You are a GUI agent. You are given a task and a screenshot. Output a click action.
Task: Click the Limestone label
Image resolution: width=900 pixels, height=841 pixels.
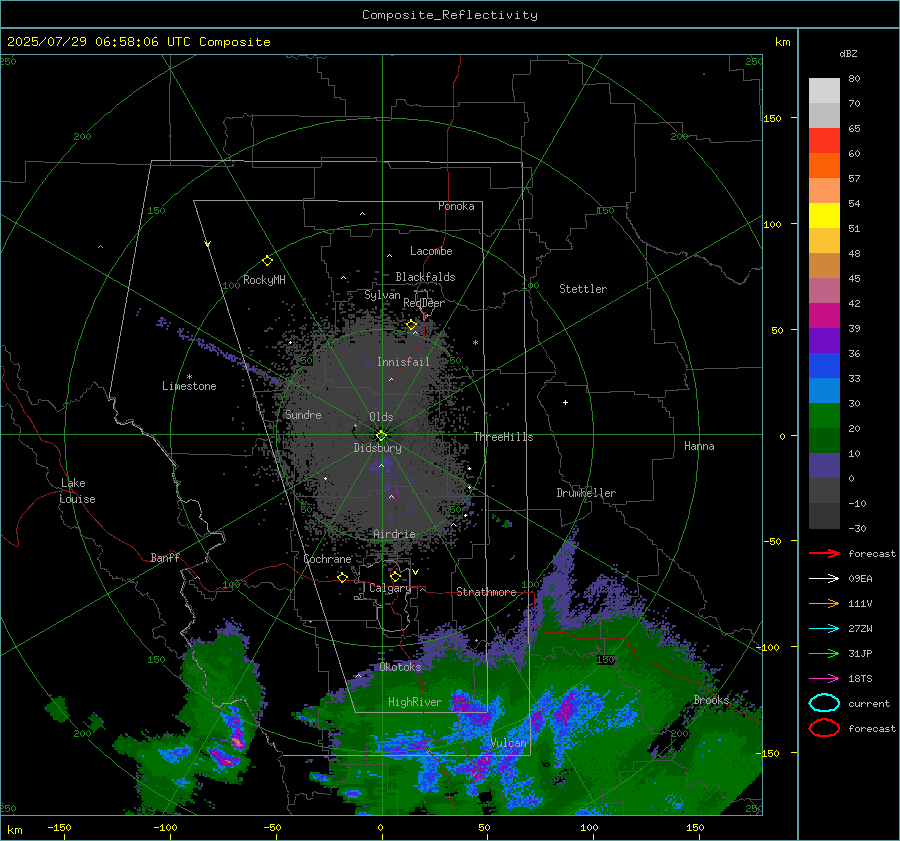(x=189, y=386)
